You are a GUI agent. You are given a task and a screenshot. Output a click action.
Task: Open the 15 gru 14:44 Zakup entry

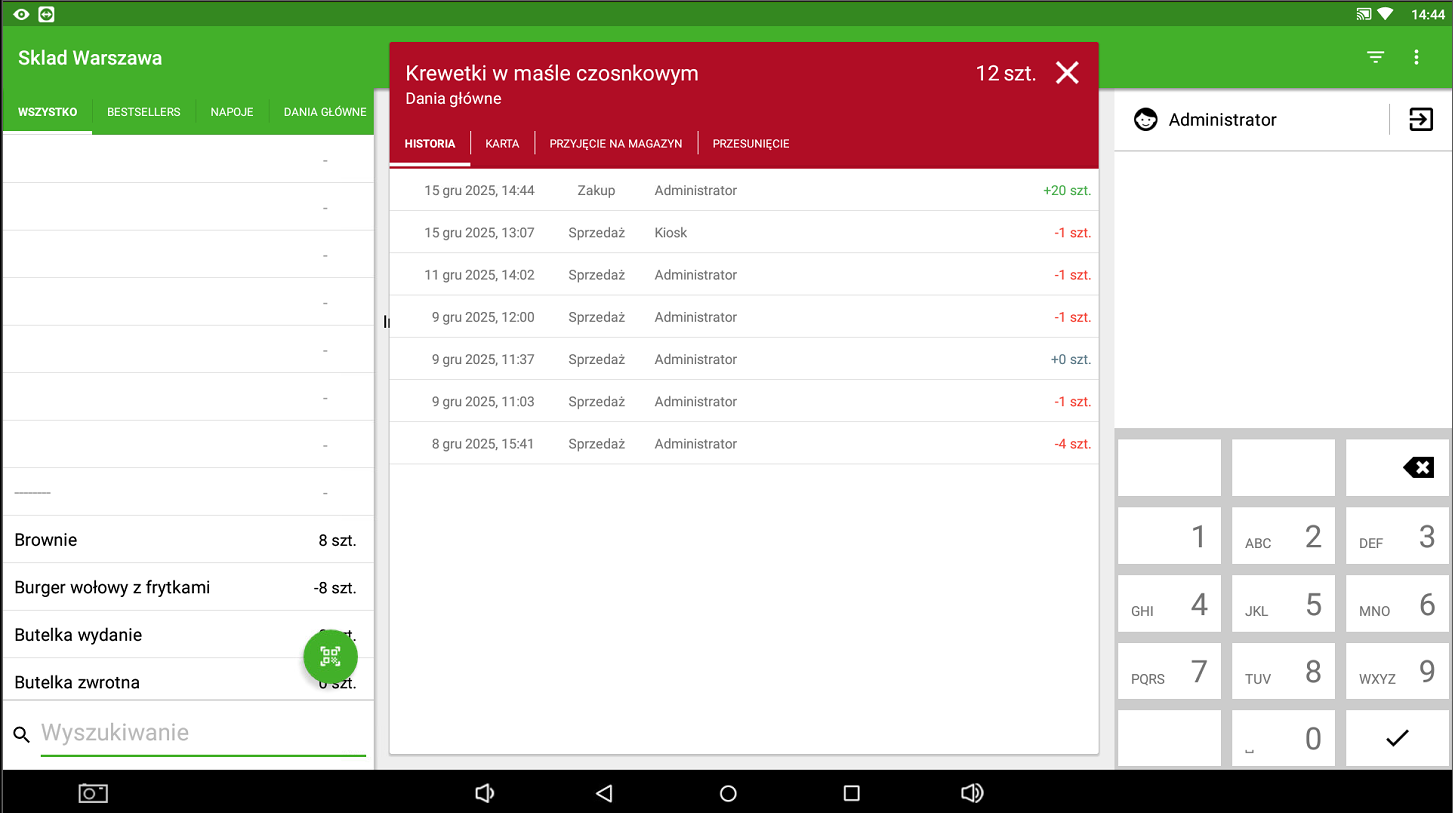tap(743, 190)
